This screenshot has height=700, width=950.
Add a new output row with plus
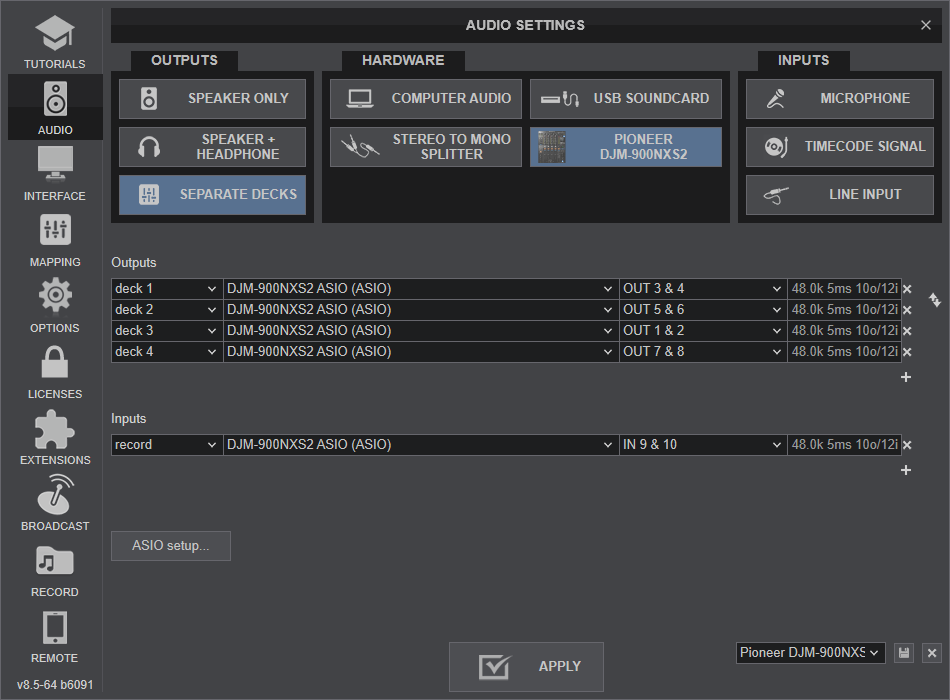pyautogui.click(x=906, y=377)
